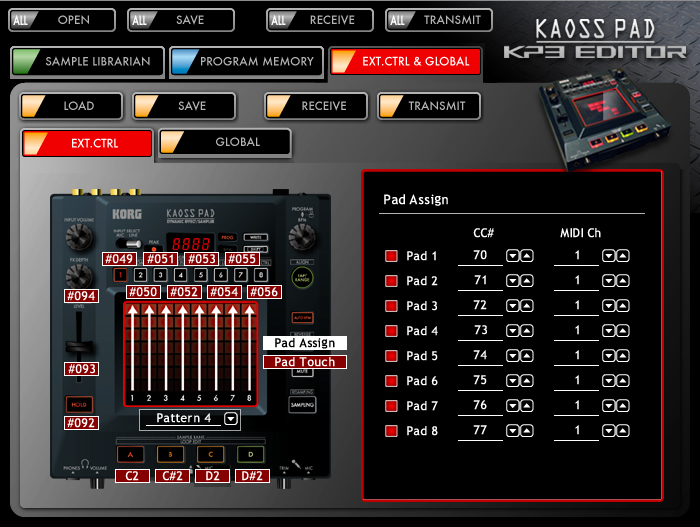This screenshot has width=700, height=527.
Task: Open the Pattern 4 dropdown
Action: 231,419
